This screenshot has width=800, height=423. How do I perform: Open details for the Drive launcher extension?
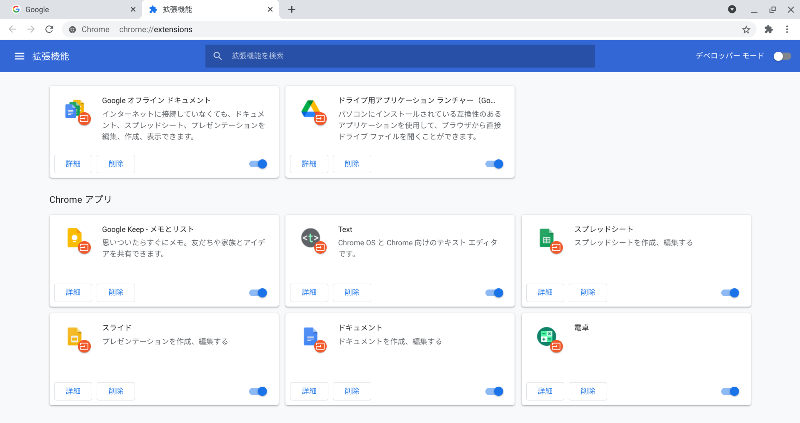pos(309,164)
